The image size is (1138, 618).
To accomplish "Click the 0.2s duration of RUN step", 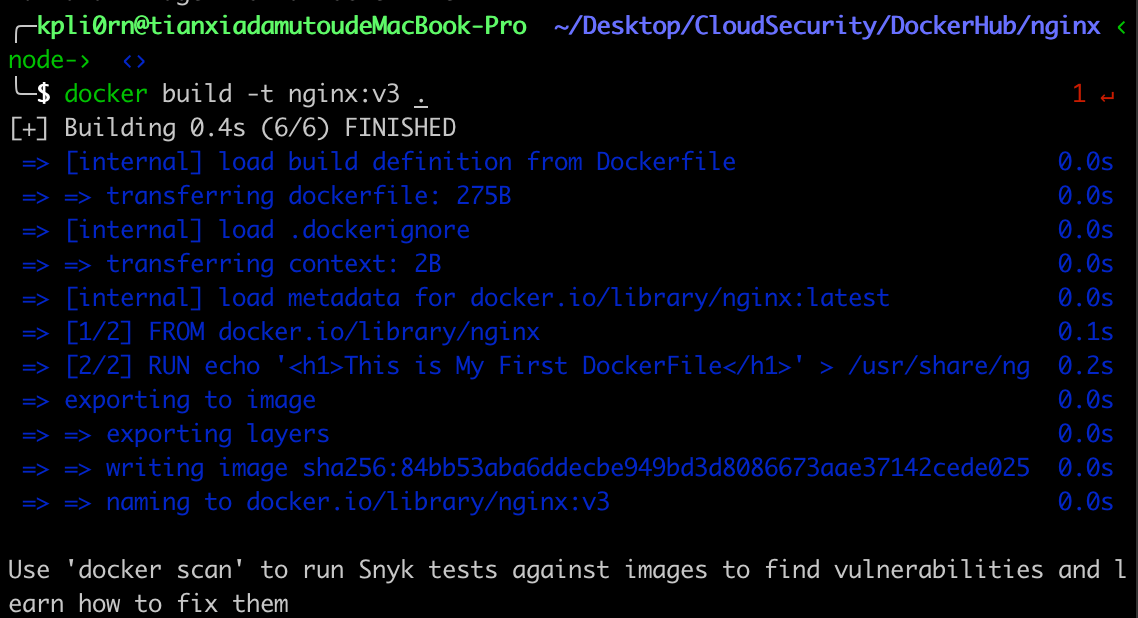I will 1085,367.
